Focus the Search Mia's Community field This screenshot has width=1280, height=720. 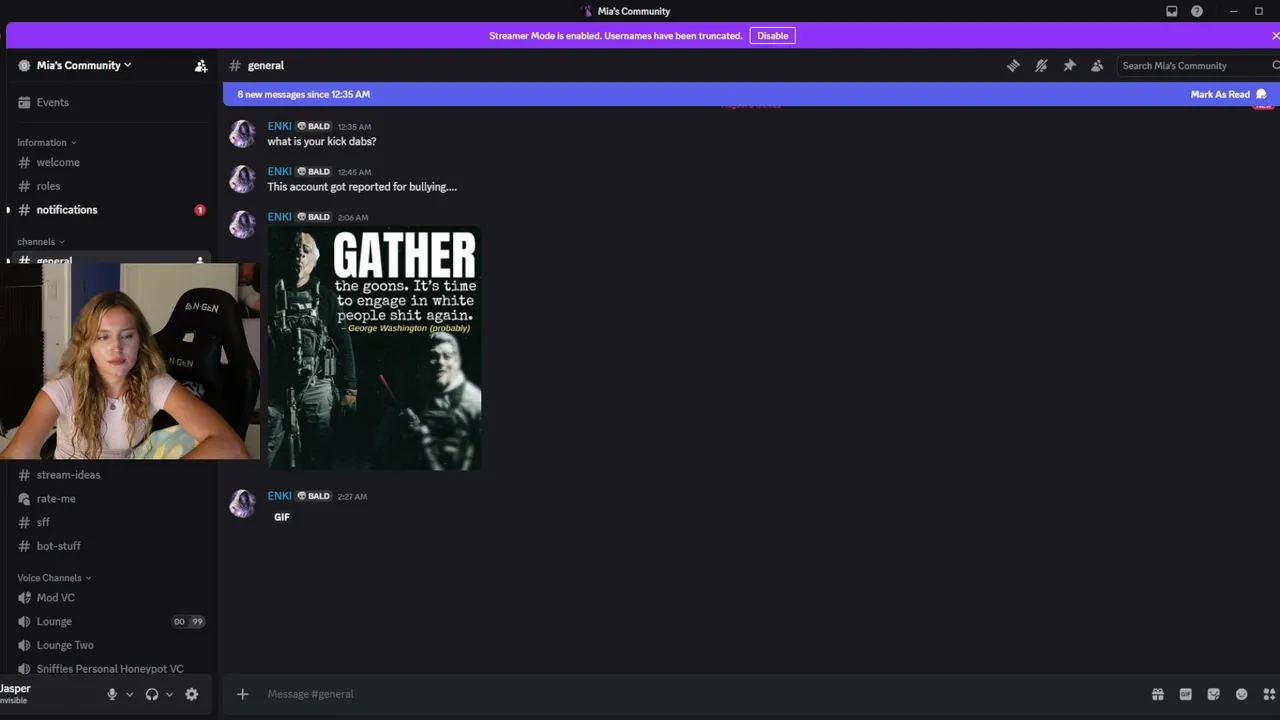(1195, 66)
